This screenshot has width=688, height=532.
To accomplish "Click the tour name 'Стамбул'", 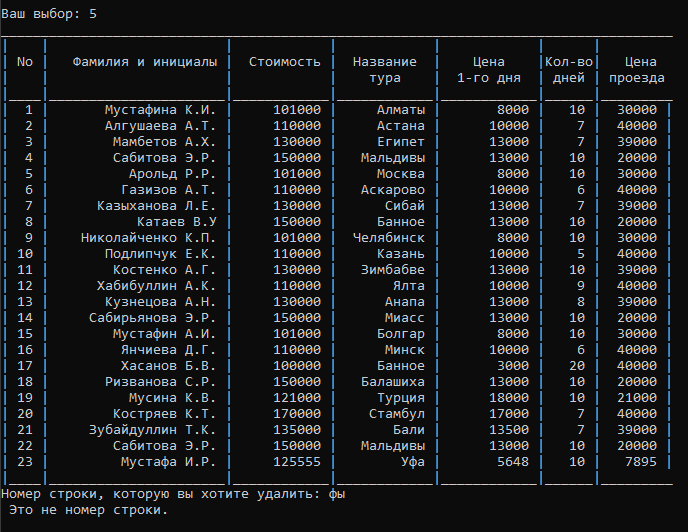I will coord(397,414).
